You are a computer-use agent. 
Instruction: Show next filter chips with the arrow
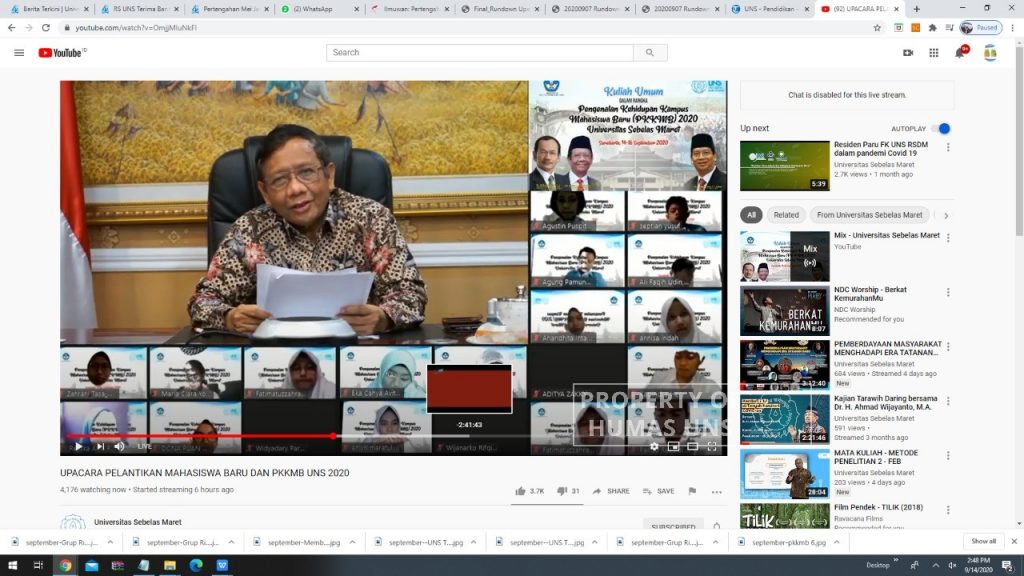(x=946, y=216)
